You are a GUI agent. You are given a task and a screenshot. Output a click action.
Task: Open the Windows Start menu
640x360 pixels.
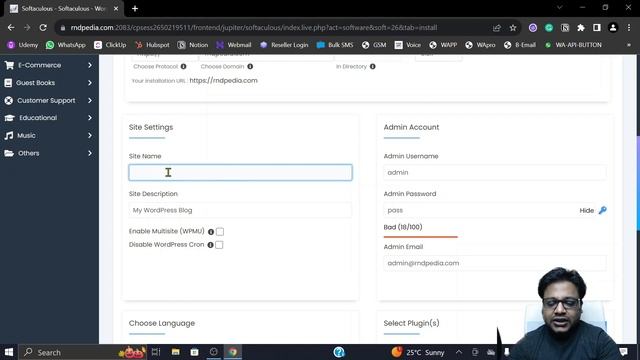(9, 352)
